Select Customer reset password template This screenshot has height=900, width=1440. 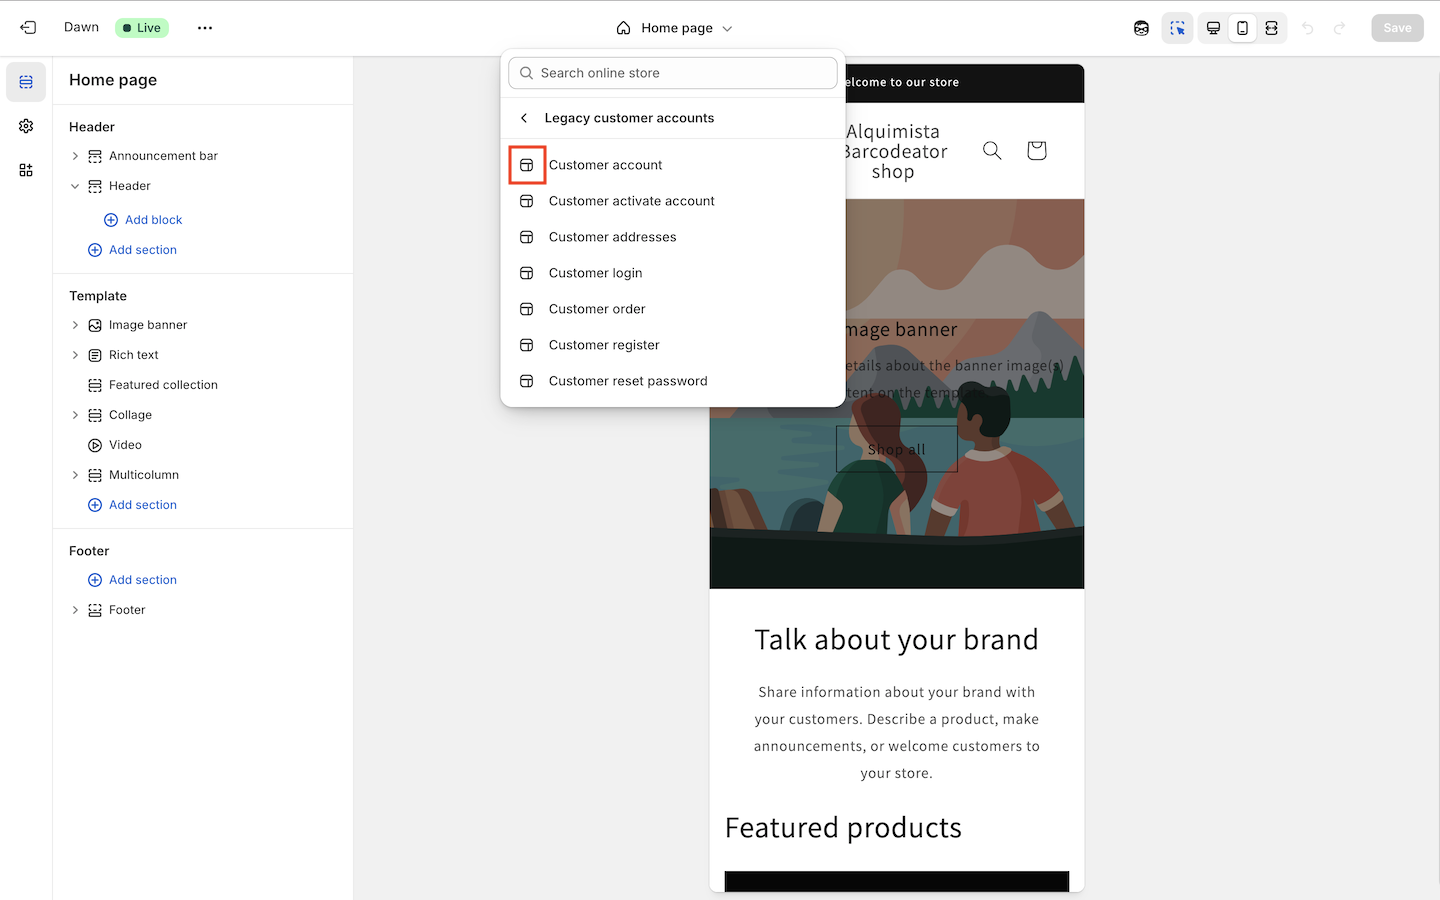point(627,381)
